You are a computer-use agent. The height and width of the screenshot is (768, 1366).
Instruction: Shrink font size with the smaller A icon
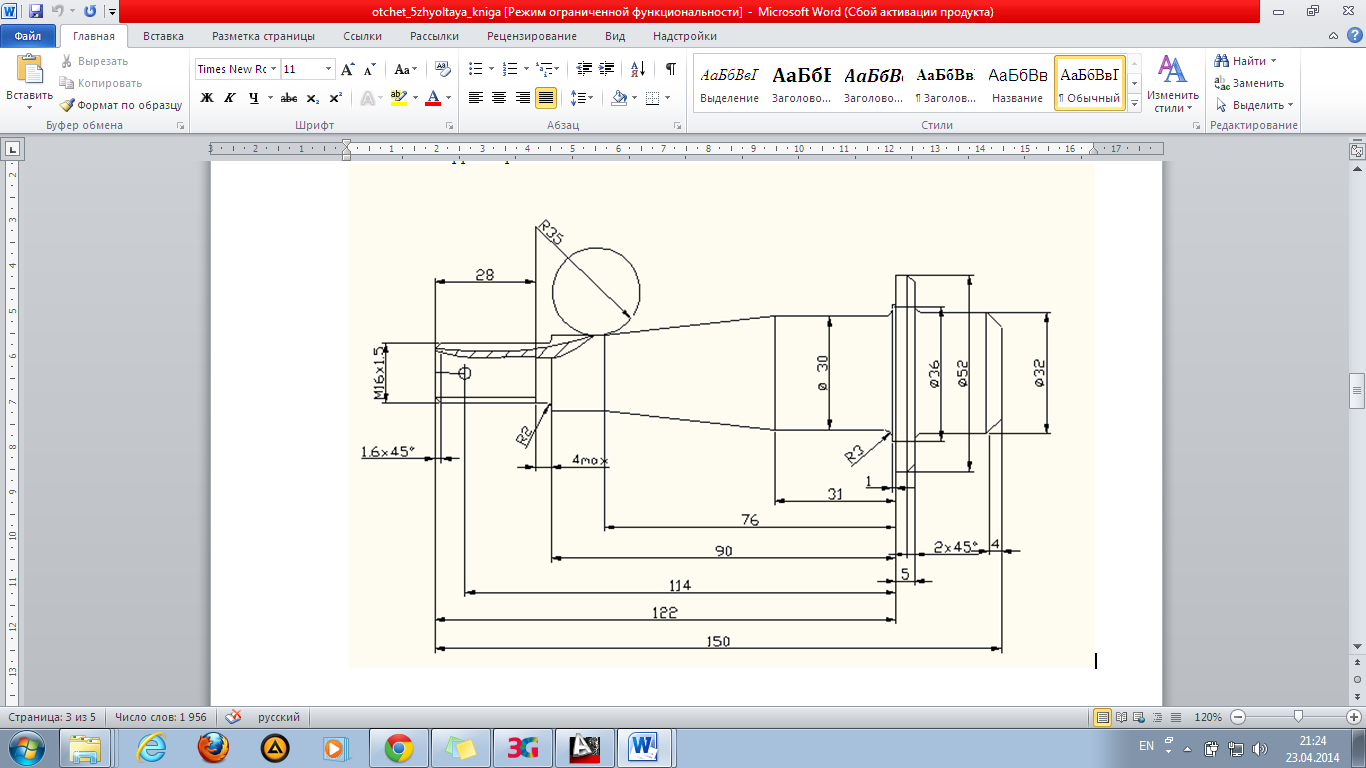click(x=369, y=69)
